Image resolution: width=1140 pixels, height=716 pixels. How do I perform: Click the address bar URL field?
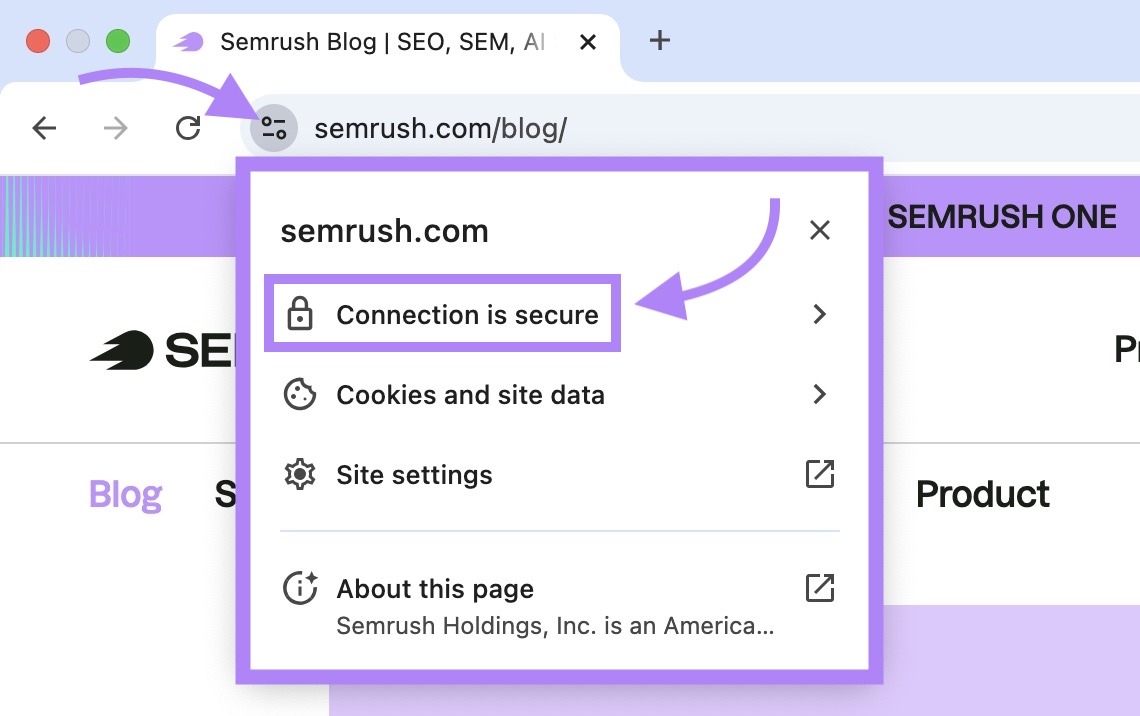[440, 128]
